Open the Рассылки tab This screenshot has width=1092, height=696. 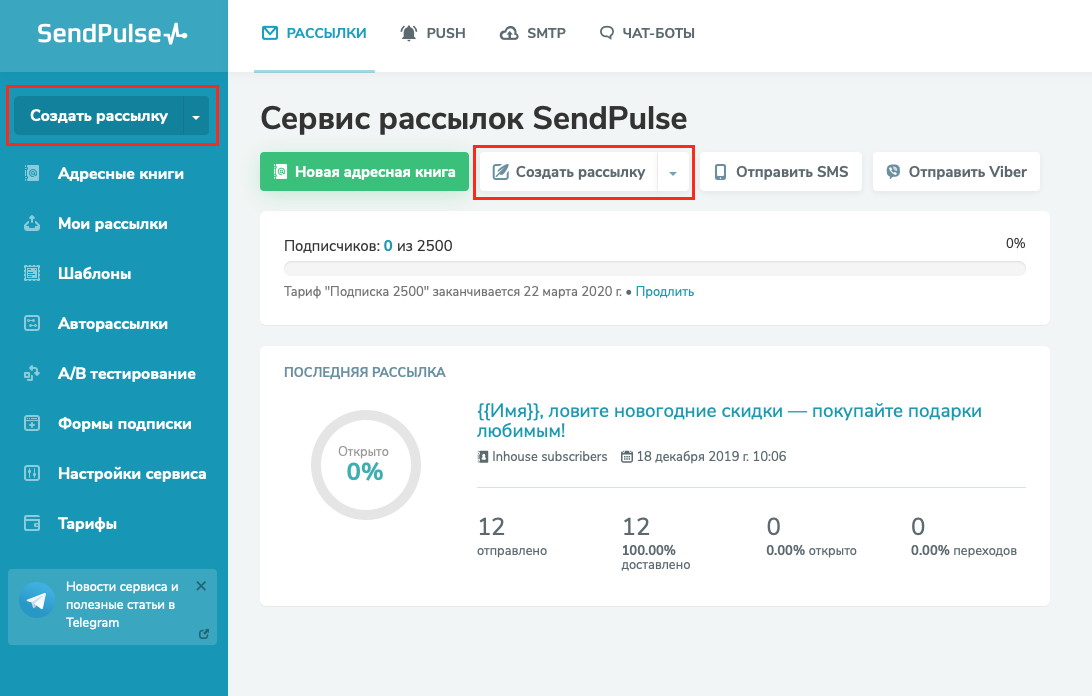pos(314,33)
